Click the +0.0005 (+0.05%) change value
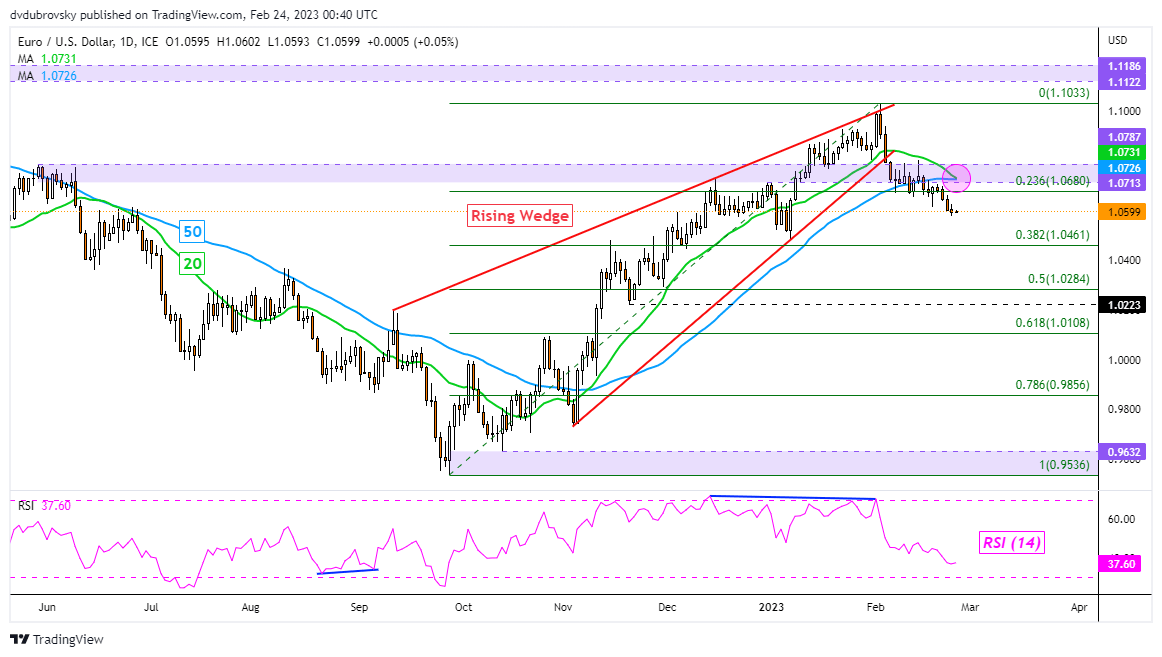The image size is (1162, 657). [411, 42]
